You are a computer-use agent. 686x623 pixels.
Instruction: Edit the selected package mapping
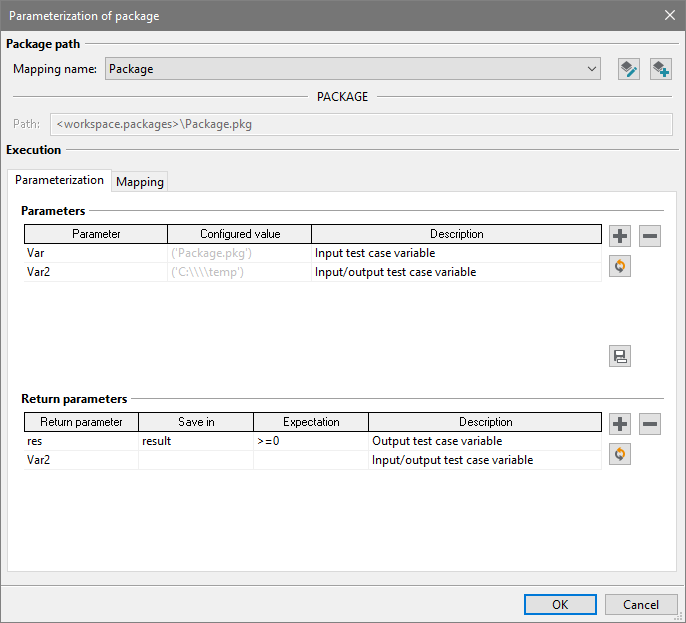click(629, 69)
